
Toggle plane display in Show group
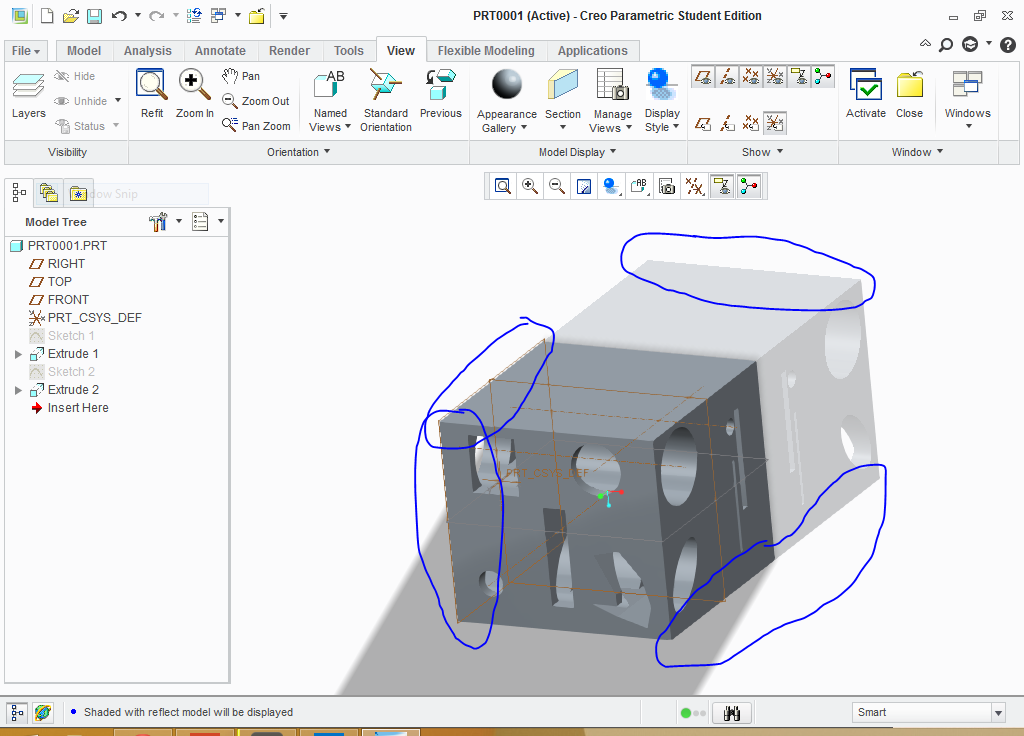click(x=703, y=77)
